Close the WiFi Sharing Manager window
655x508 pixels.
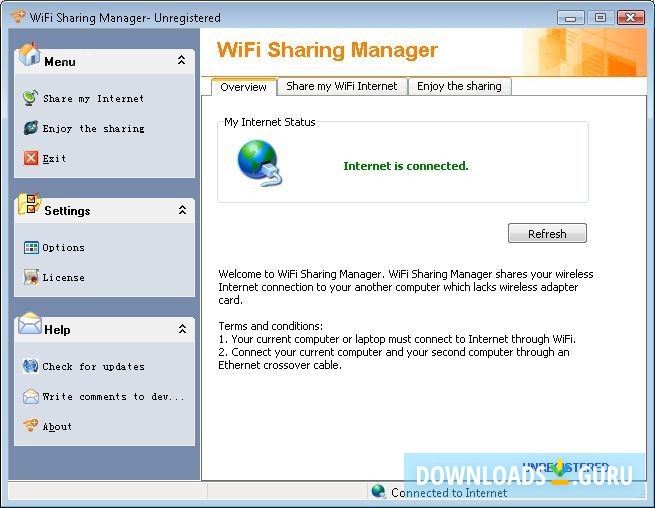pyautogui.click(x=630, y=18)
